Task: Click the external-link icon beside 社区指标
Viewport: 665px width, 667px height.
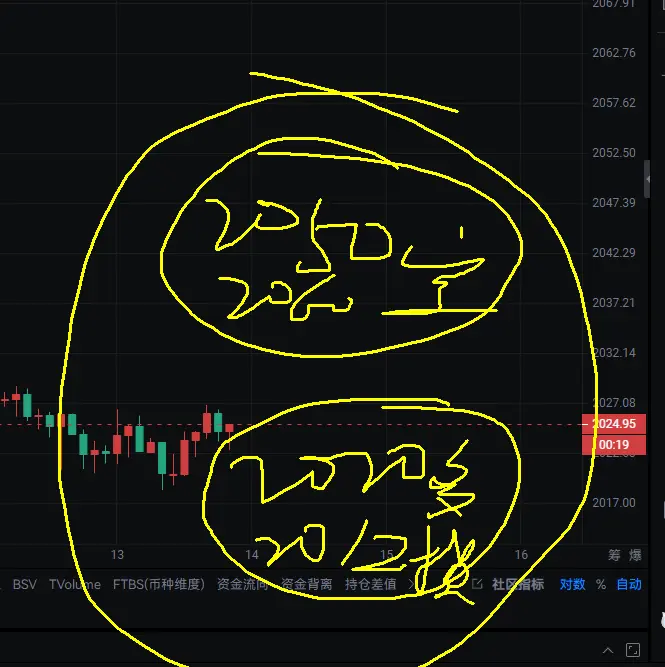Action: (477, 584)
